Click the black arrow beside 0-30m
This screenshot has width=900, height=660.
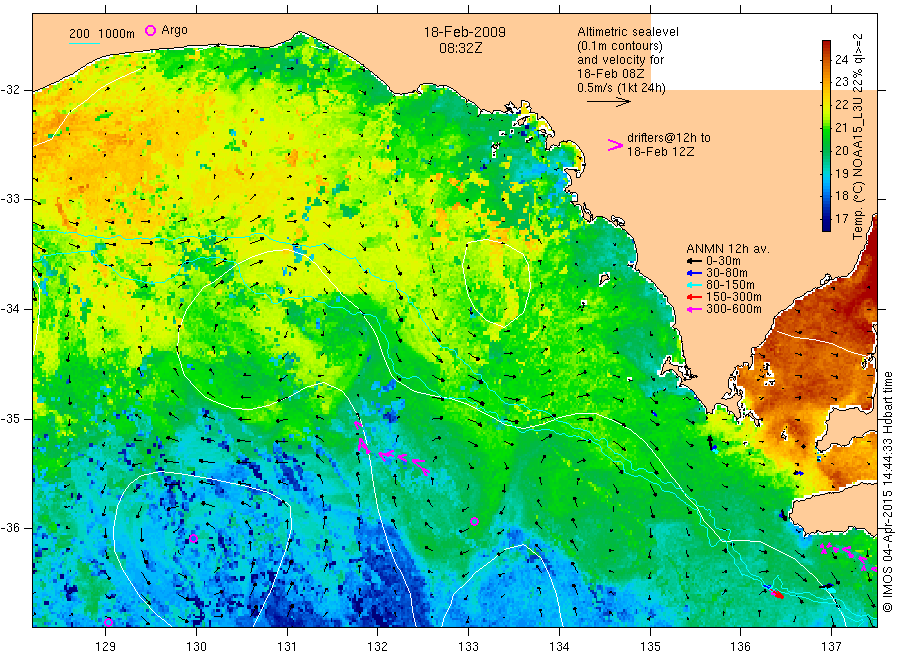694,261
